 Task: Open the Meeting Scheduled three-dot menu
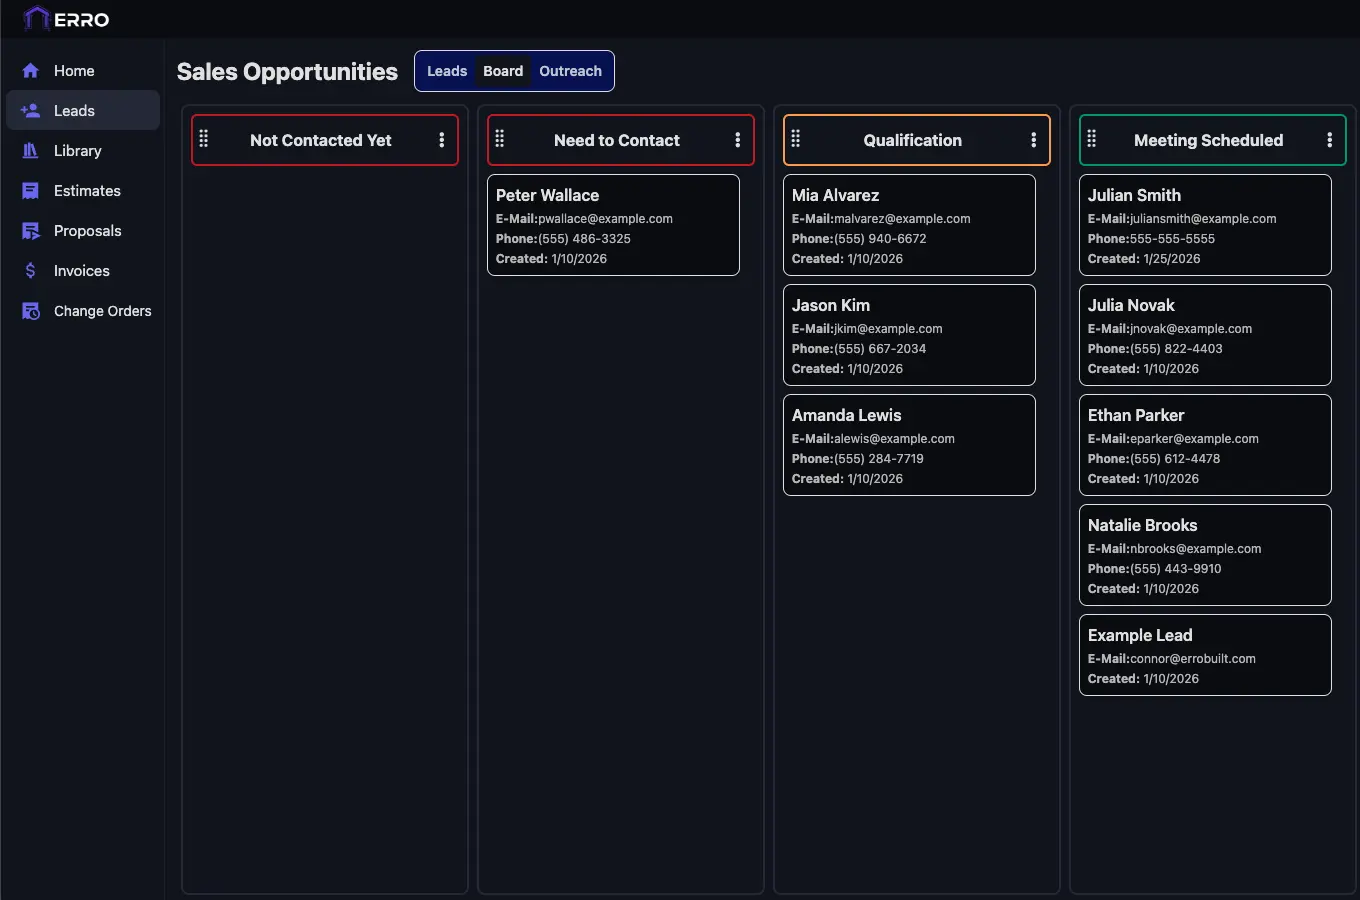pos(1329,140)
